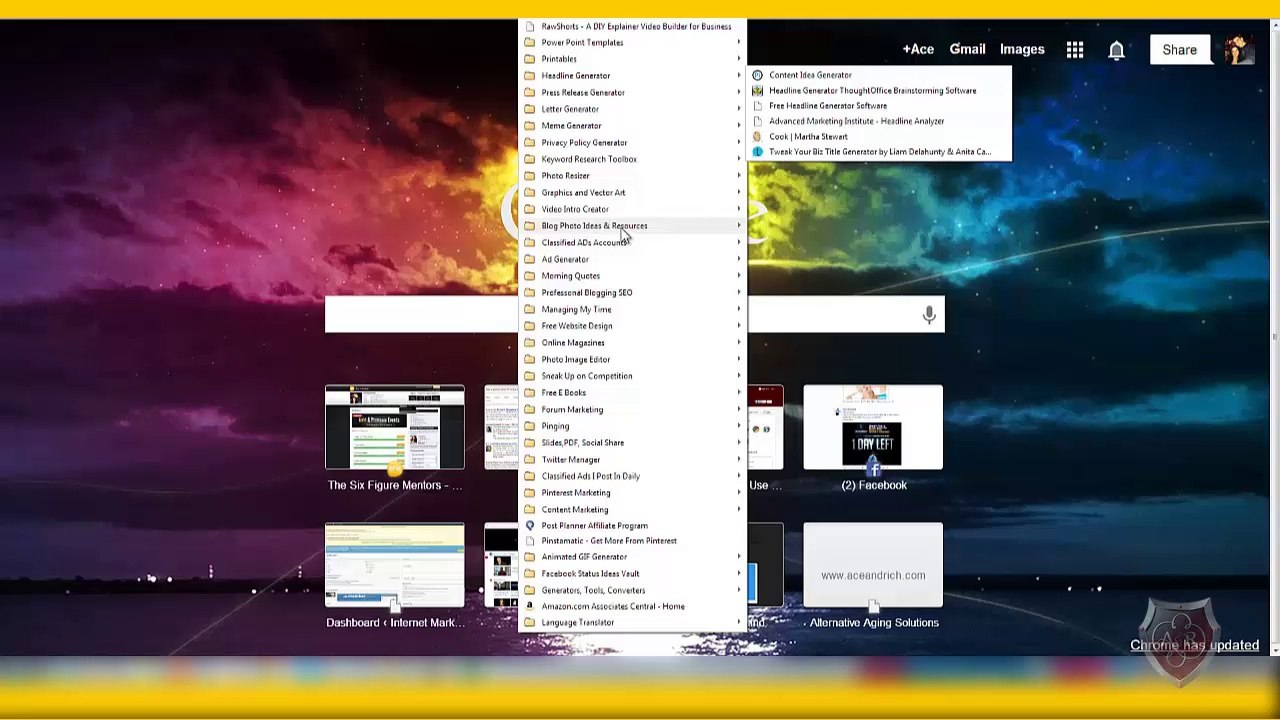This screenshot has height=720, width=1280.
Task: Open the Keyword Research Toolbox folder
Action: (632, 159)
